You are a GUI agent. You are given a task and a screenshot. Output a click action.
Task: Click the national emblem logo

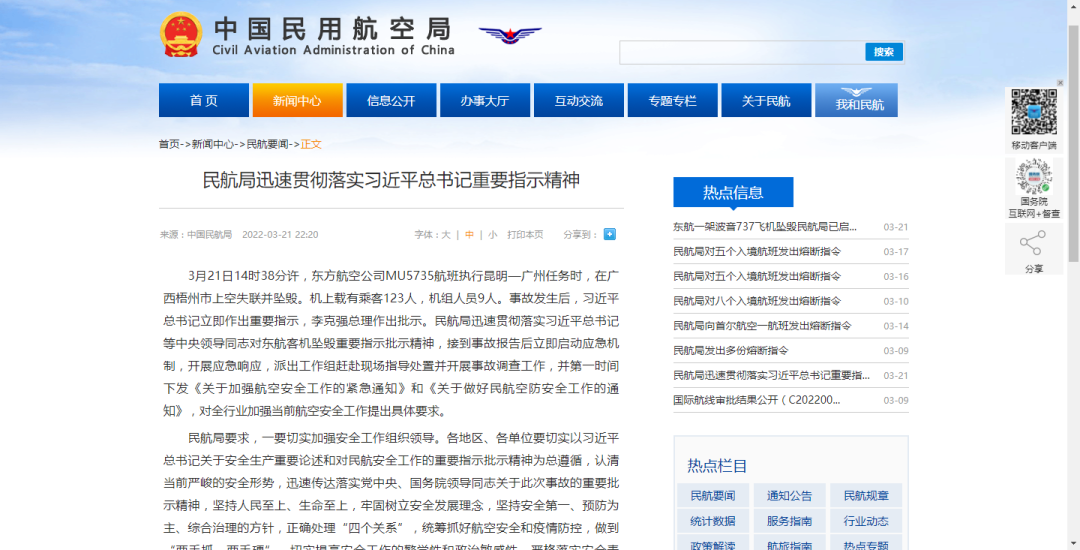tap(181, 34)
